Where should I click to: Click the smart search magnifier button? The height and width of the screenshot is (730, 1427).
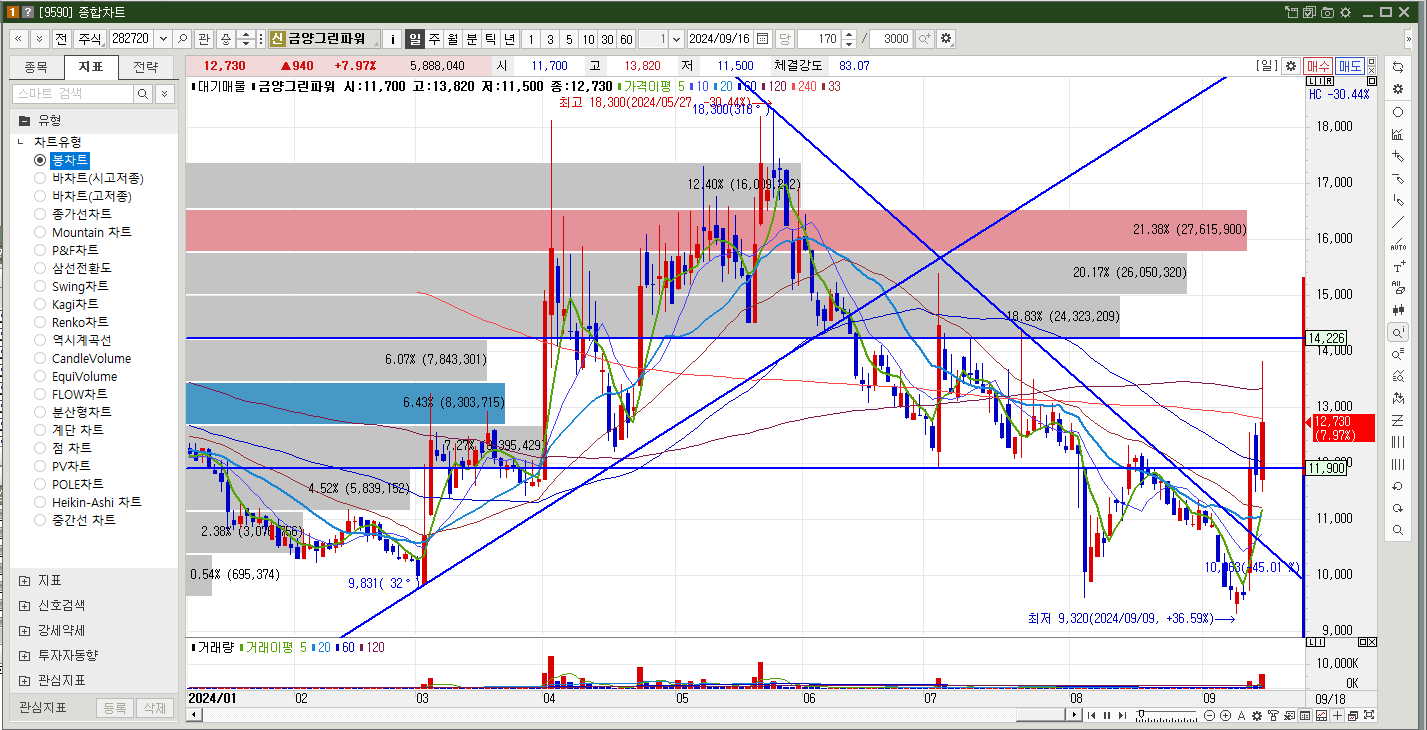[x=143, y=93]
